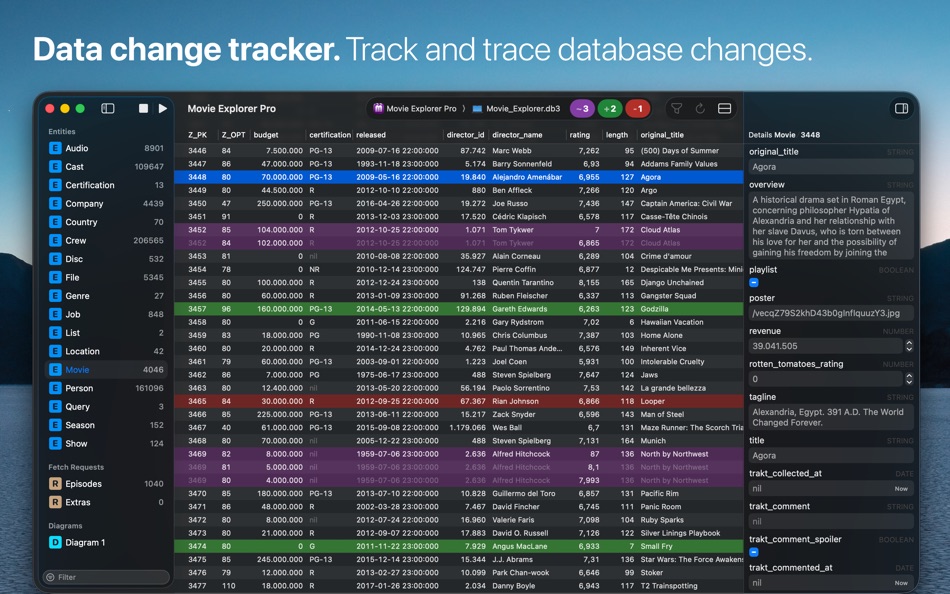Select the Query entity

pyautogui.click(x=106, y=407)
